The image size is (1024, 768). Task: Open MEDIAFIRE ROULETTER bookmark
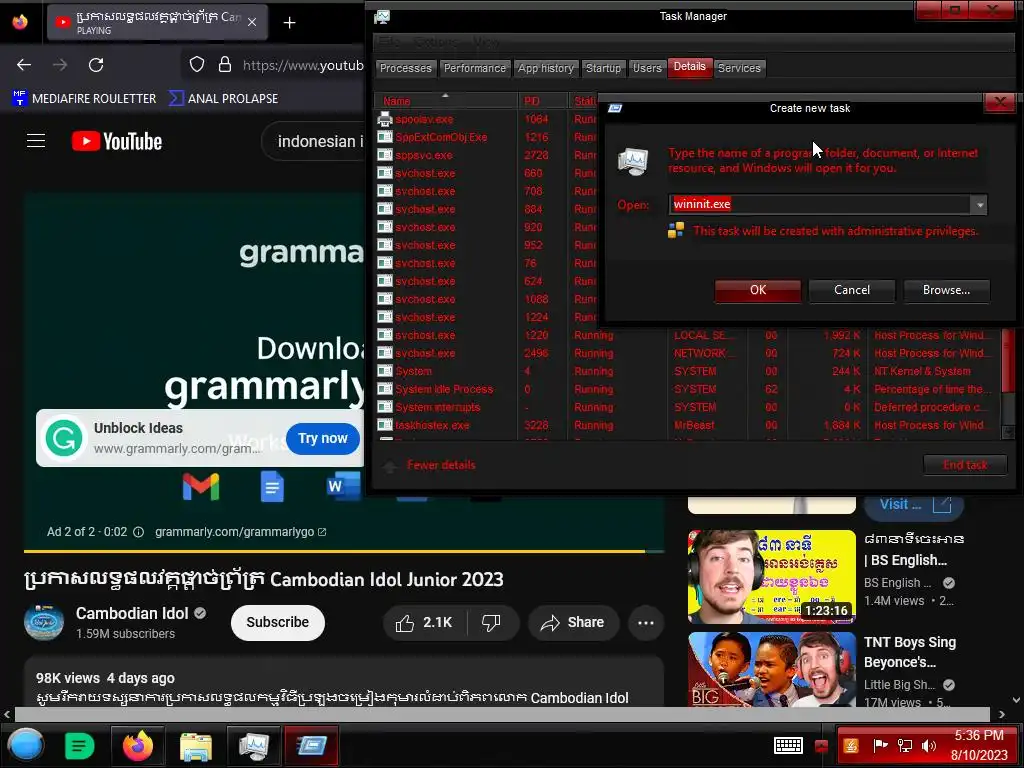[x=84, y=99]
